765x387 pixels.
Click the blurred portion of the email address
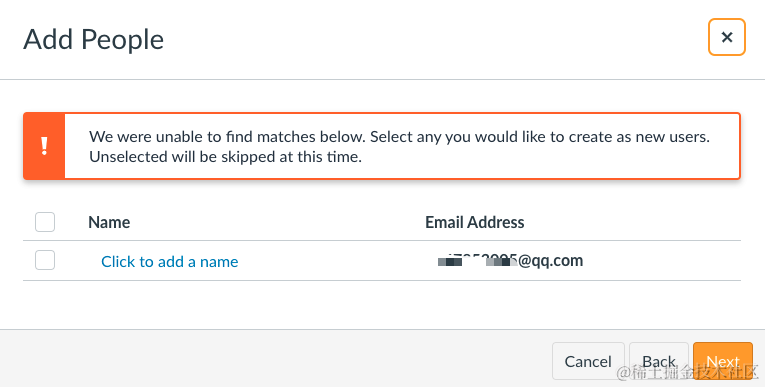pos(477,261)
